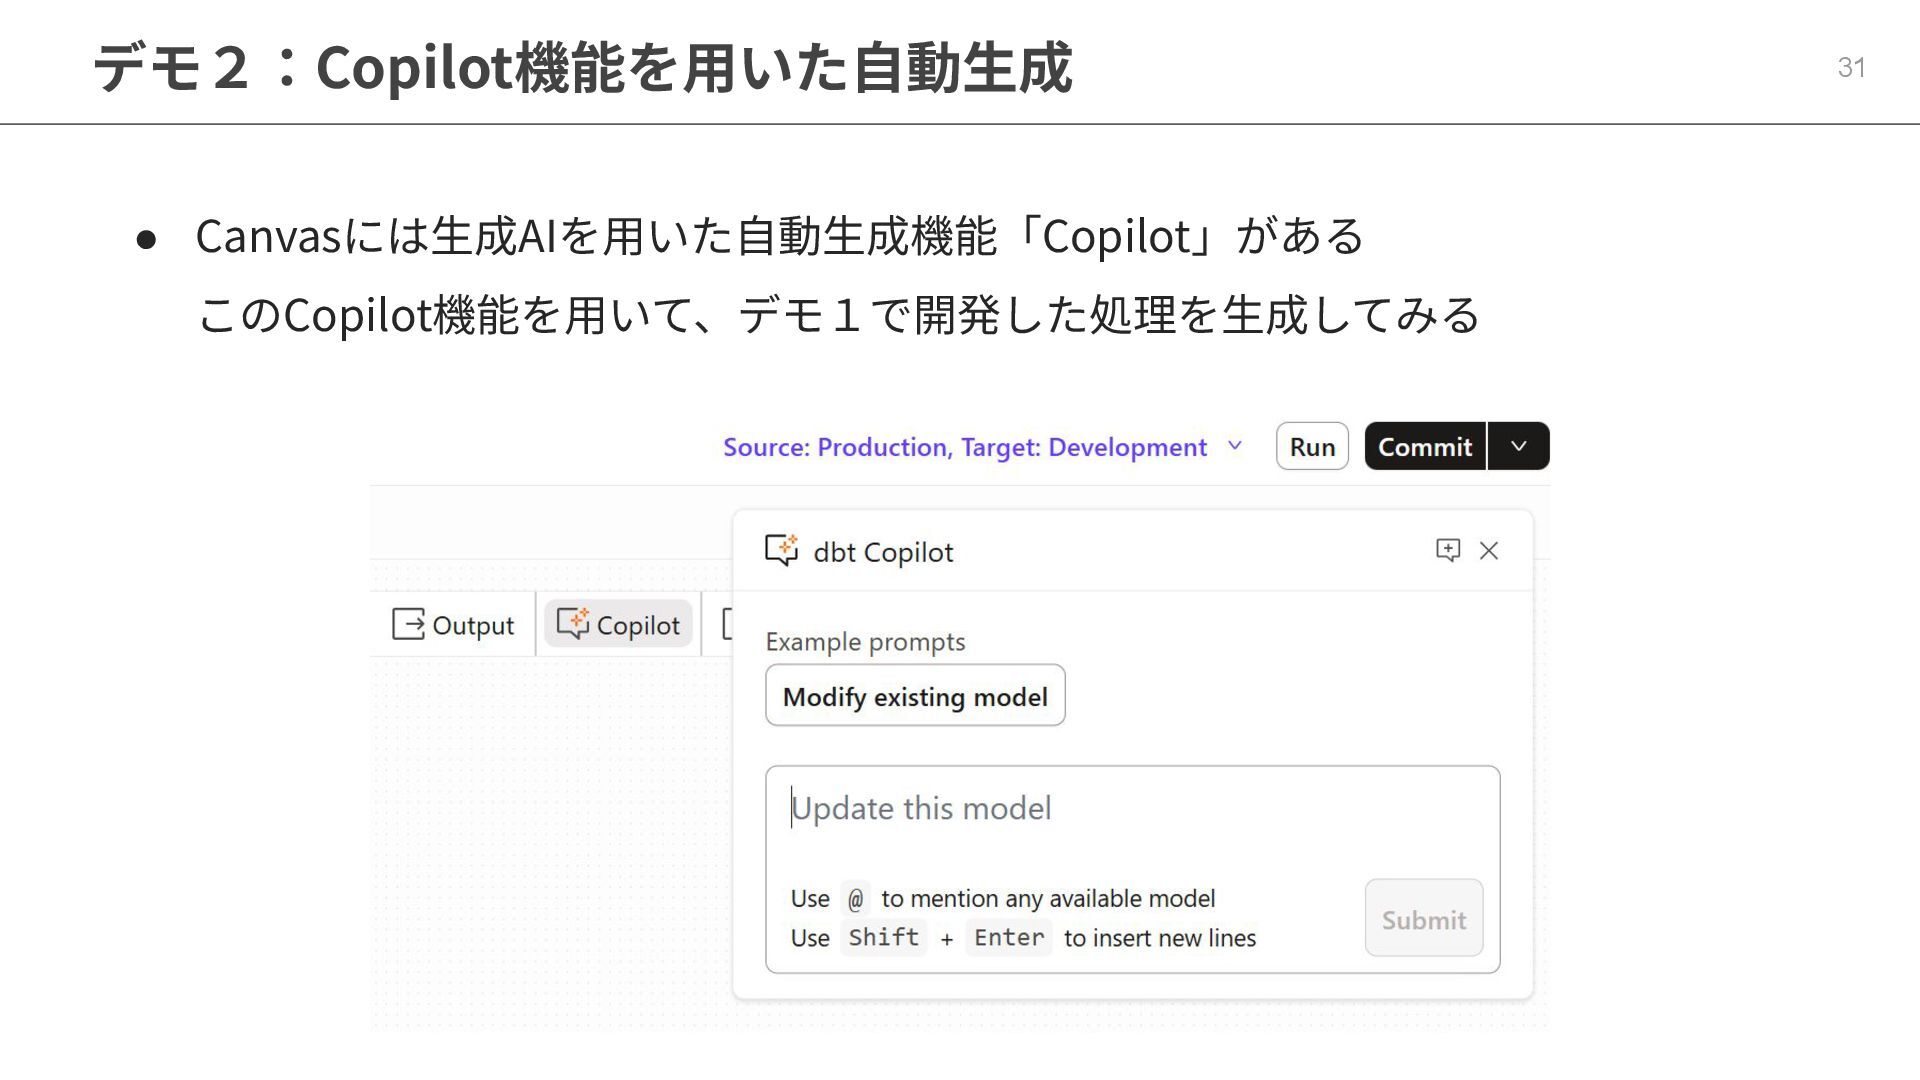1920x1080 pixels.
Task: Click the dbt Copilot panel title text
Action: [883, 552]
